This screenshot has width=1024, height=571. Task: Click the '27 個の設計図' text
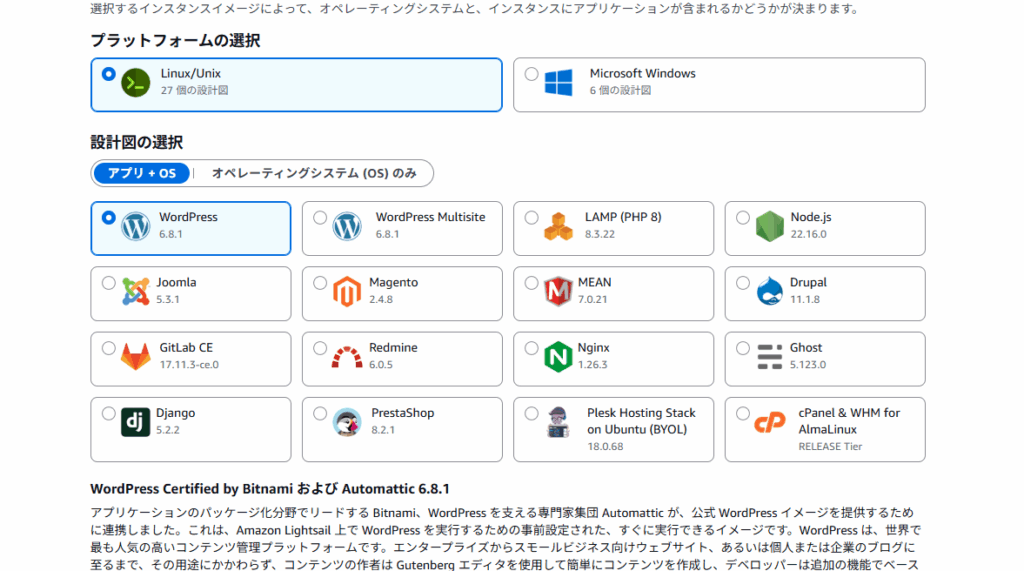click(195, 90)
